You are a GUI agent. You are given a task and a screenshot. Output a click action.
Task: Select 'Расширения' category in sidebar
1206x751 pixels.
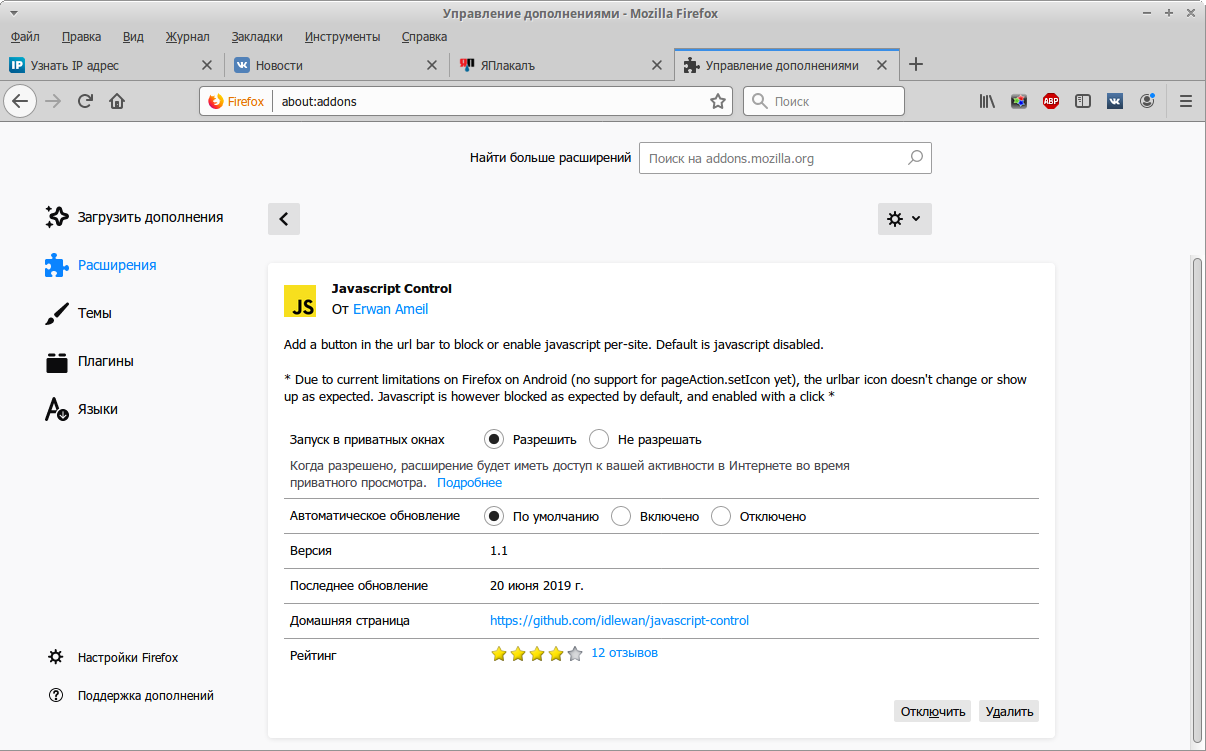tap(101, 265)
